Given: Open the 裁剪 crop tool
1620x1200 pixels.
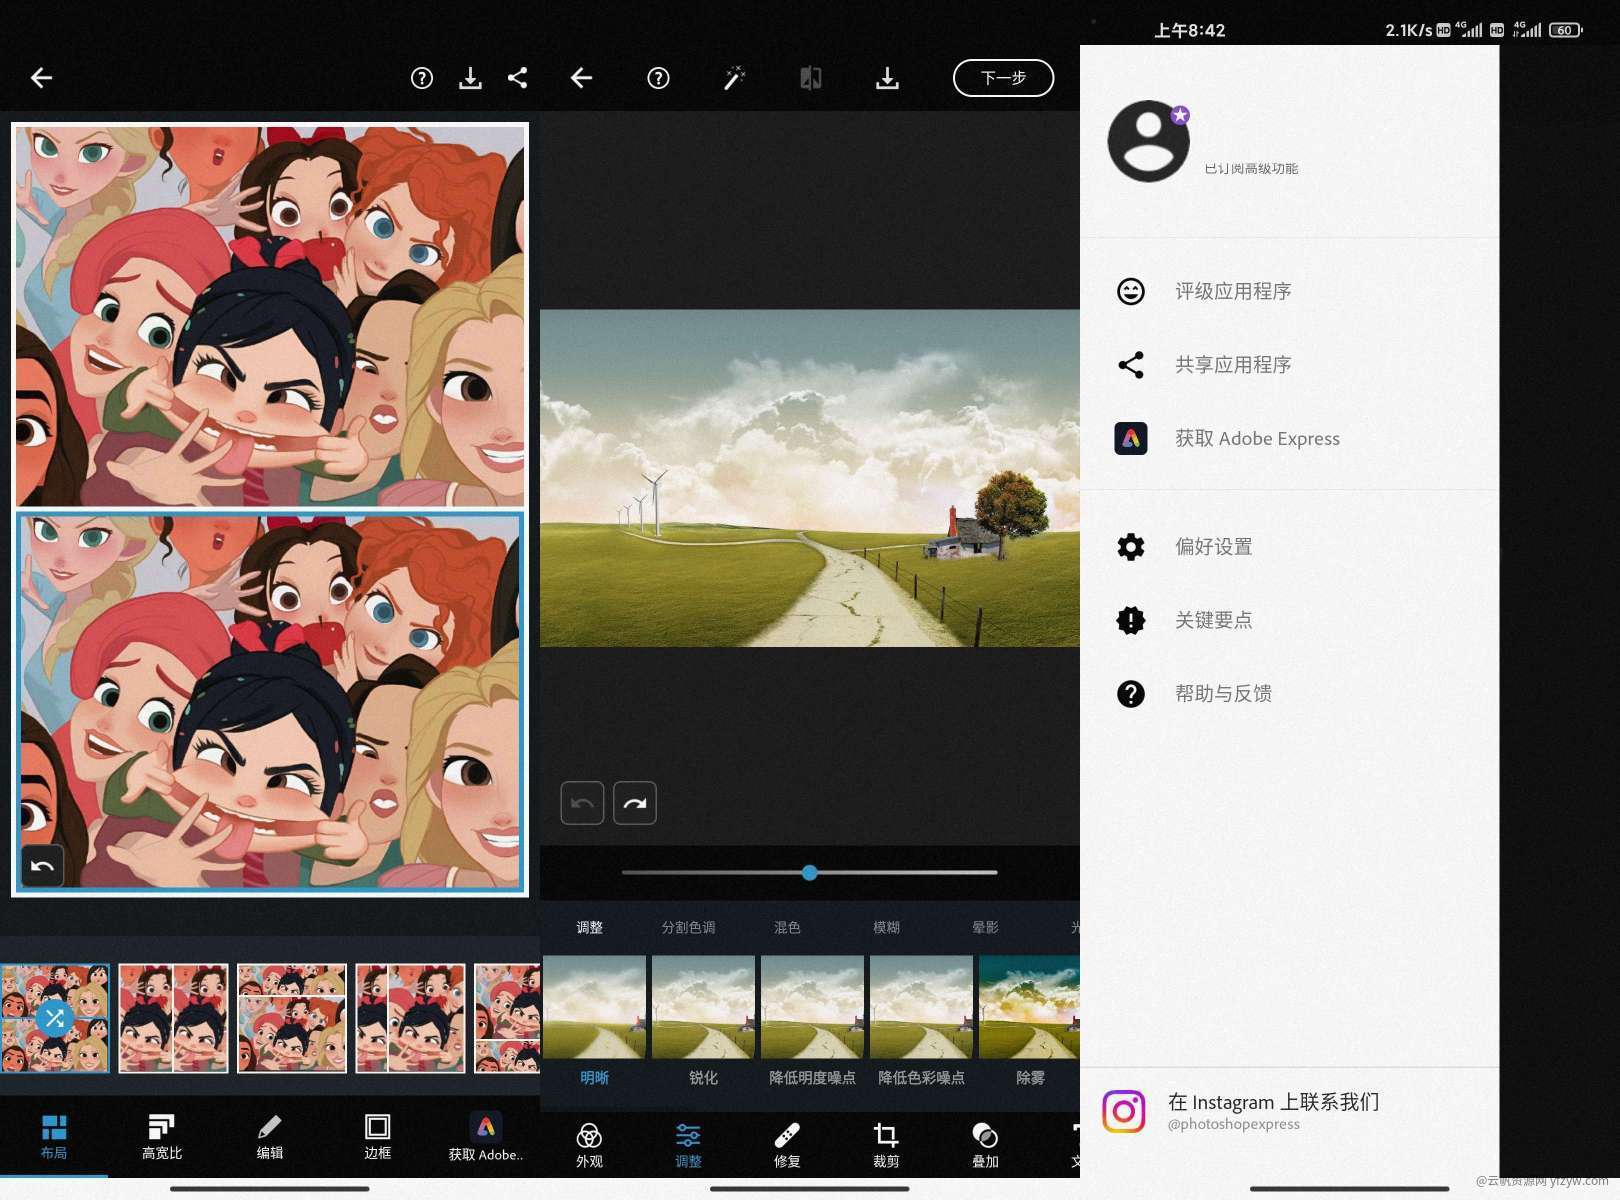Looking at the screenshot, I should click(x=886, y=1145).
